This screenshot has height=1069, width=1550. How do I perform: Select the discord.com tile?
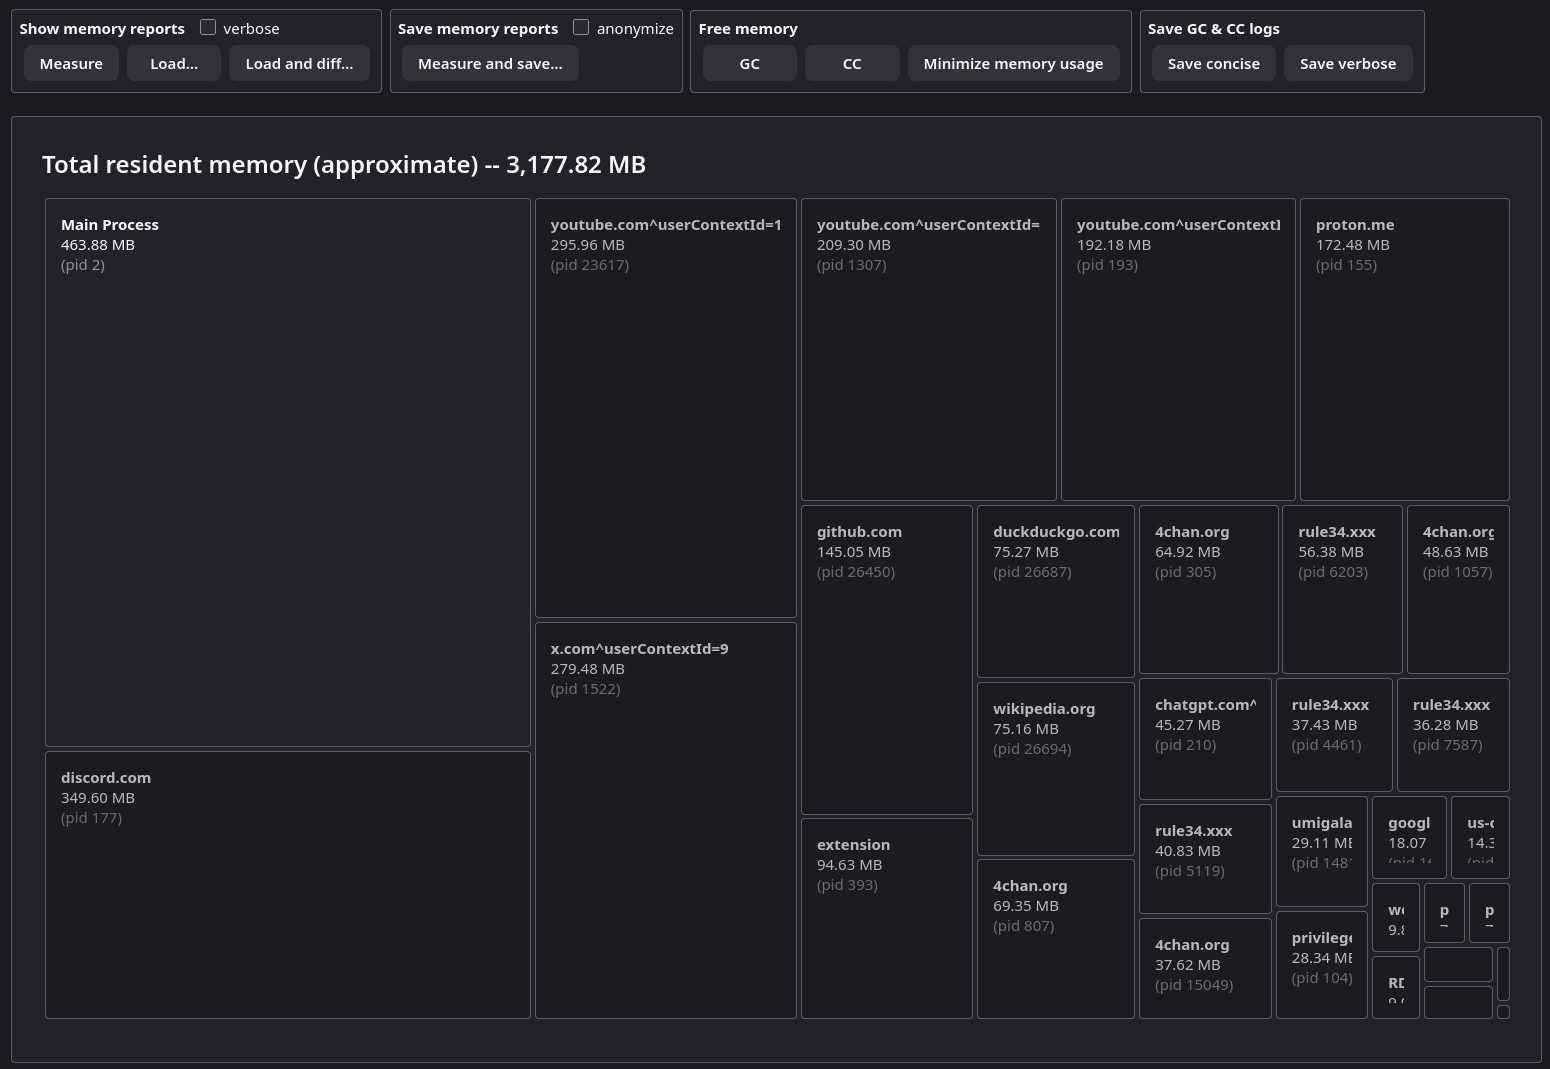point(288,885)
